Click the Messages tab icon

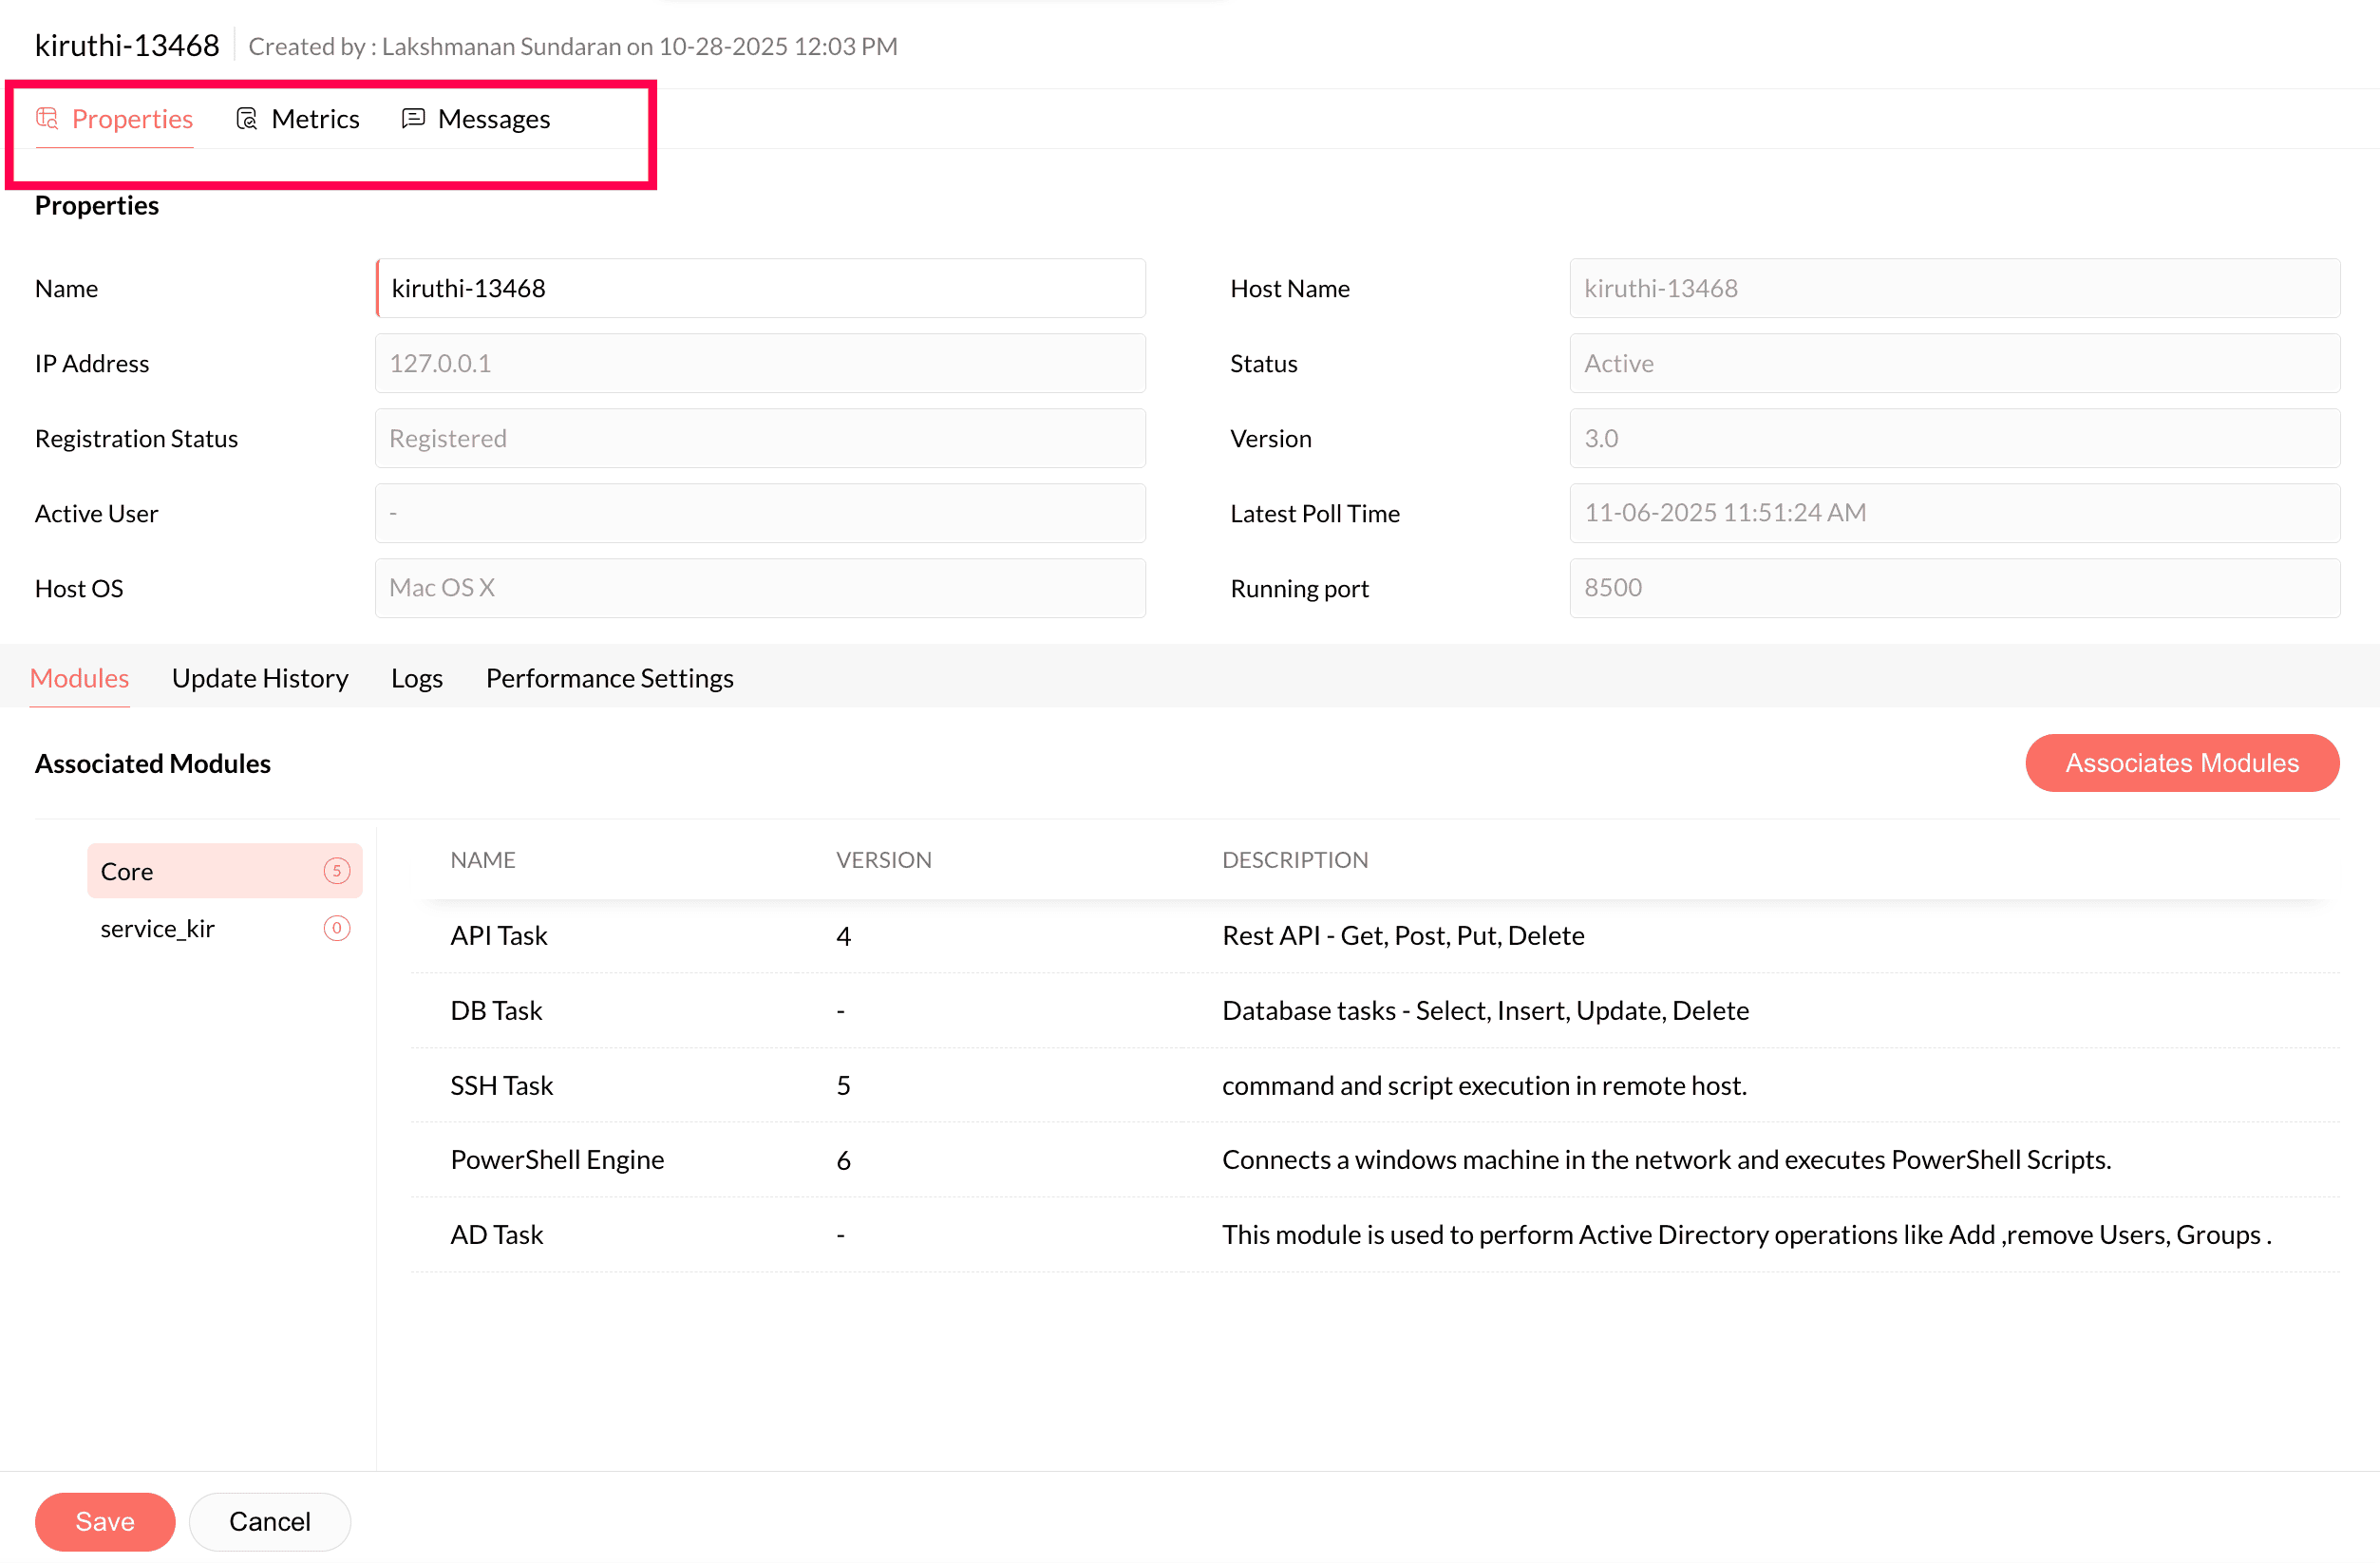[x=413, y=119]
